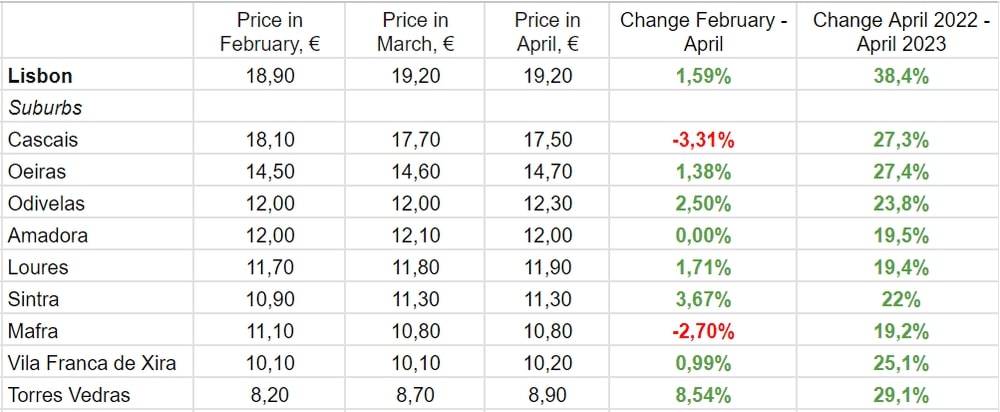This screenshot has width=1000, height=412.
Task: Click the Odivelas row label
Action: (x=46, y=204)
